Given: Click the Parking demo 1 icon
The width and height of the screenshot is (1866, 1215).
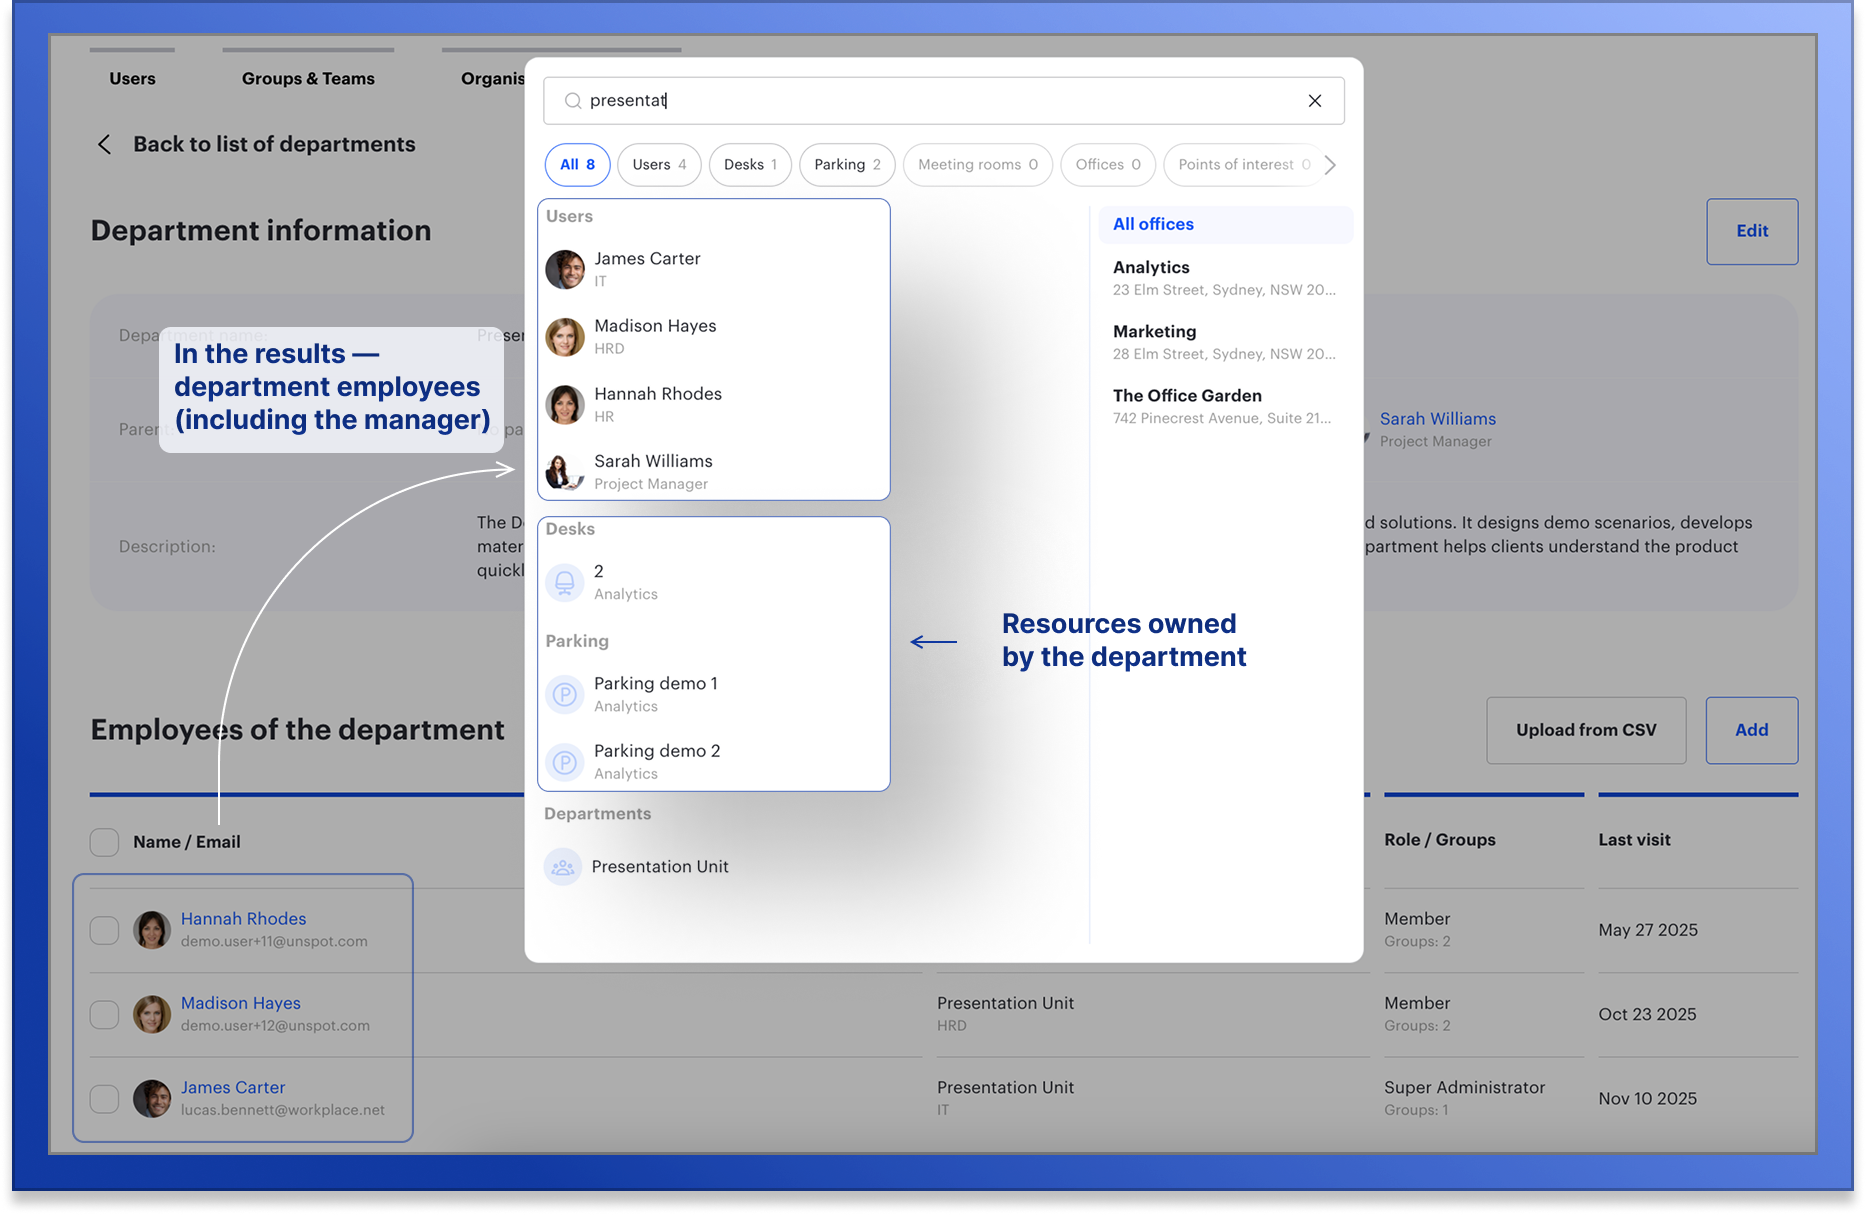Looking at the screenshot, I should 565,694.
